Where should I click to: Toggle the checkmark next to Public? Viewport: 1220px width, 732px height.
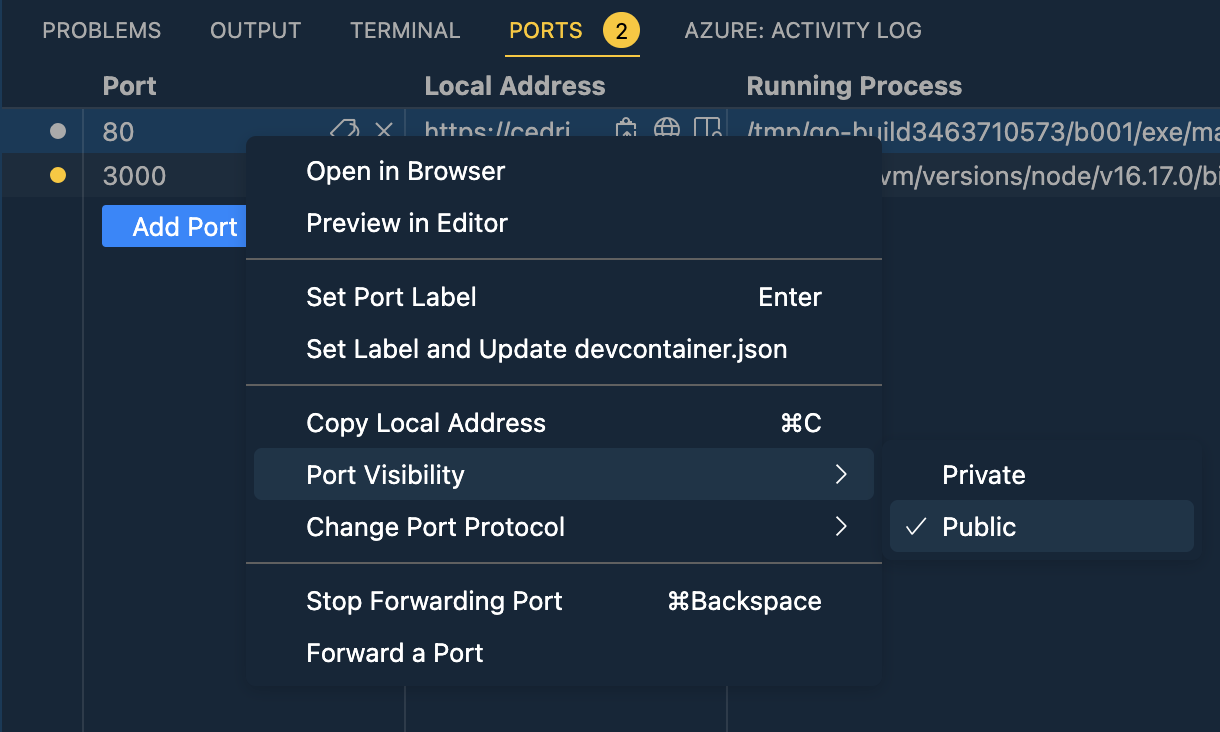(916, 527)
